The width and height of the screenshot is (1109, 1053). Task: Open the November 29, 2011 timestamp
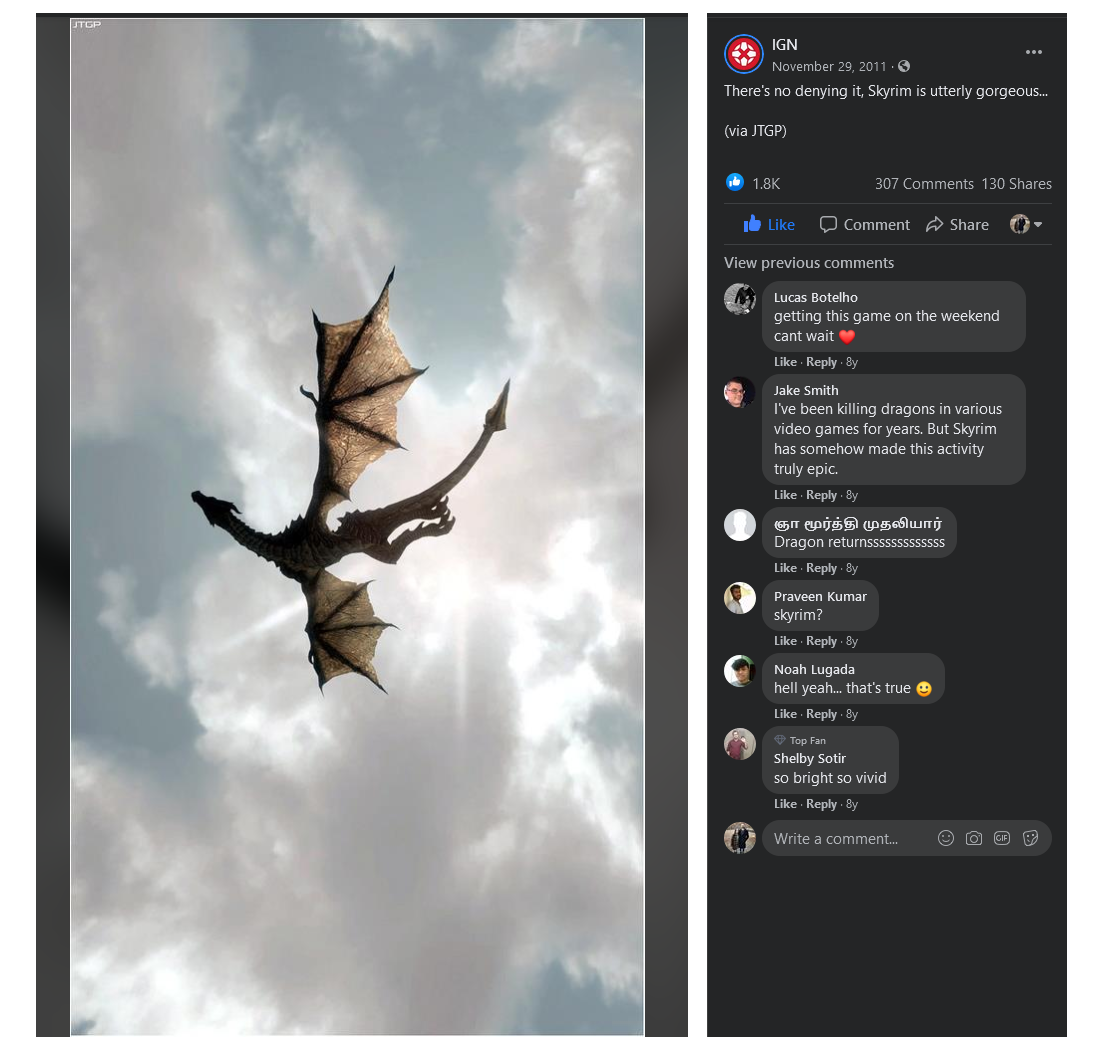[x=829, y=66]
